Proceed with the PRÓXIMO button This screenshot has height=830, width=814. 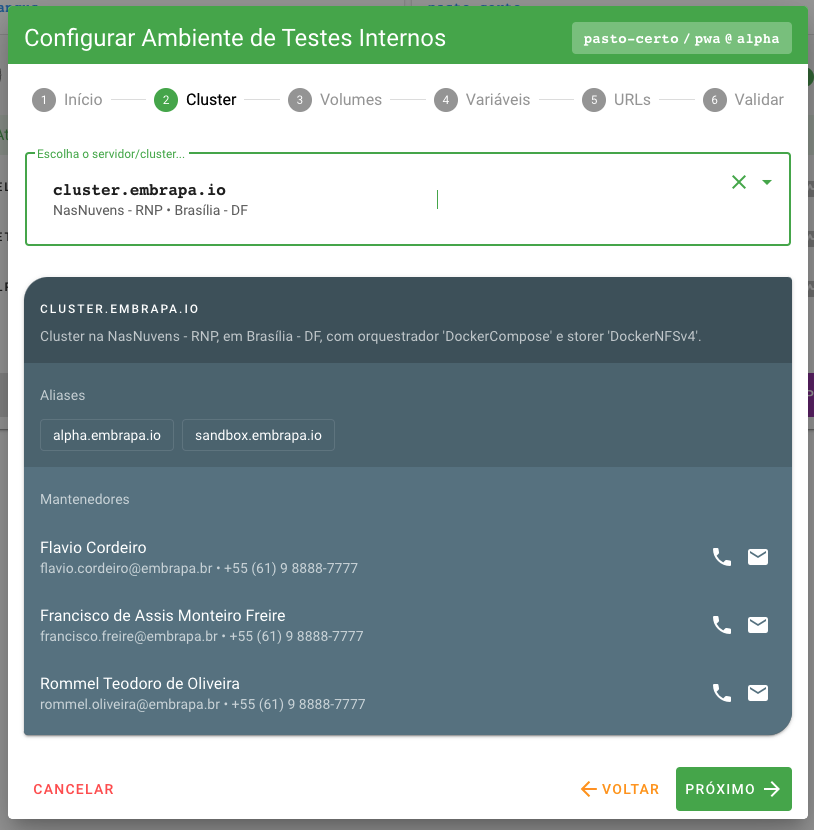734,789
